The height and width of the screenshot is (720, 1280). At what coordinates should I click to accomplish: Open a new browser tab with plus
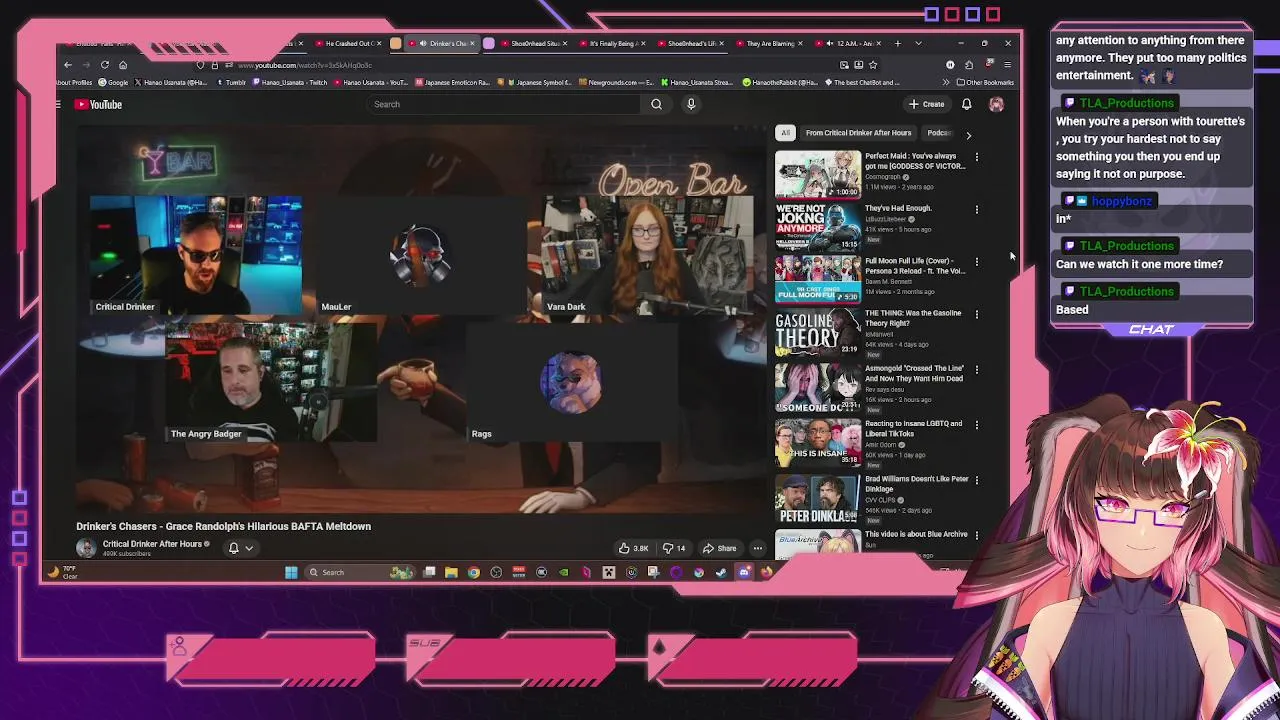[x=897, y=43]
